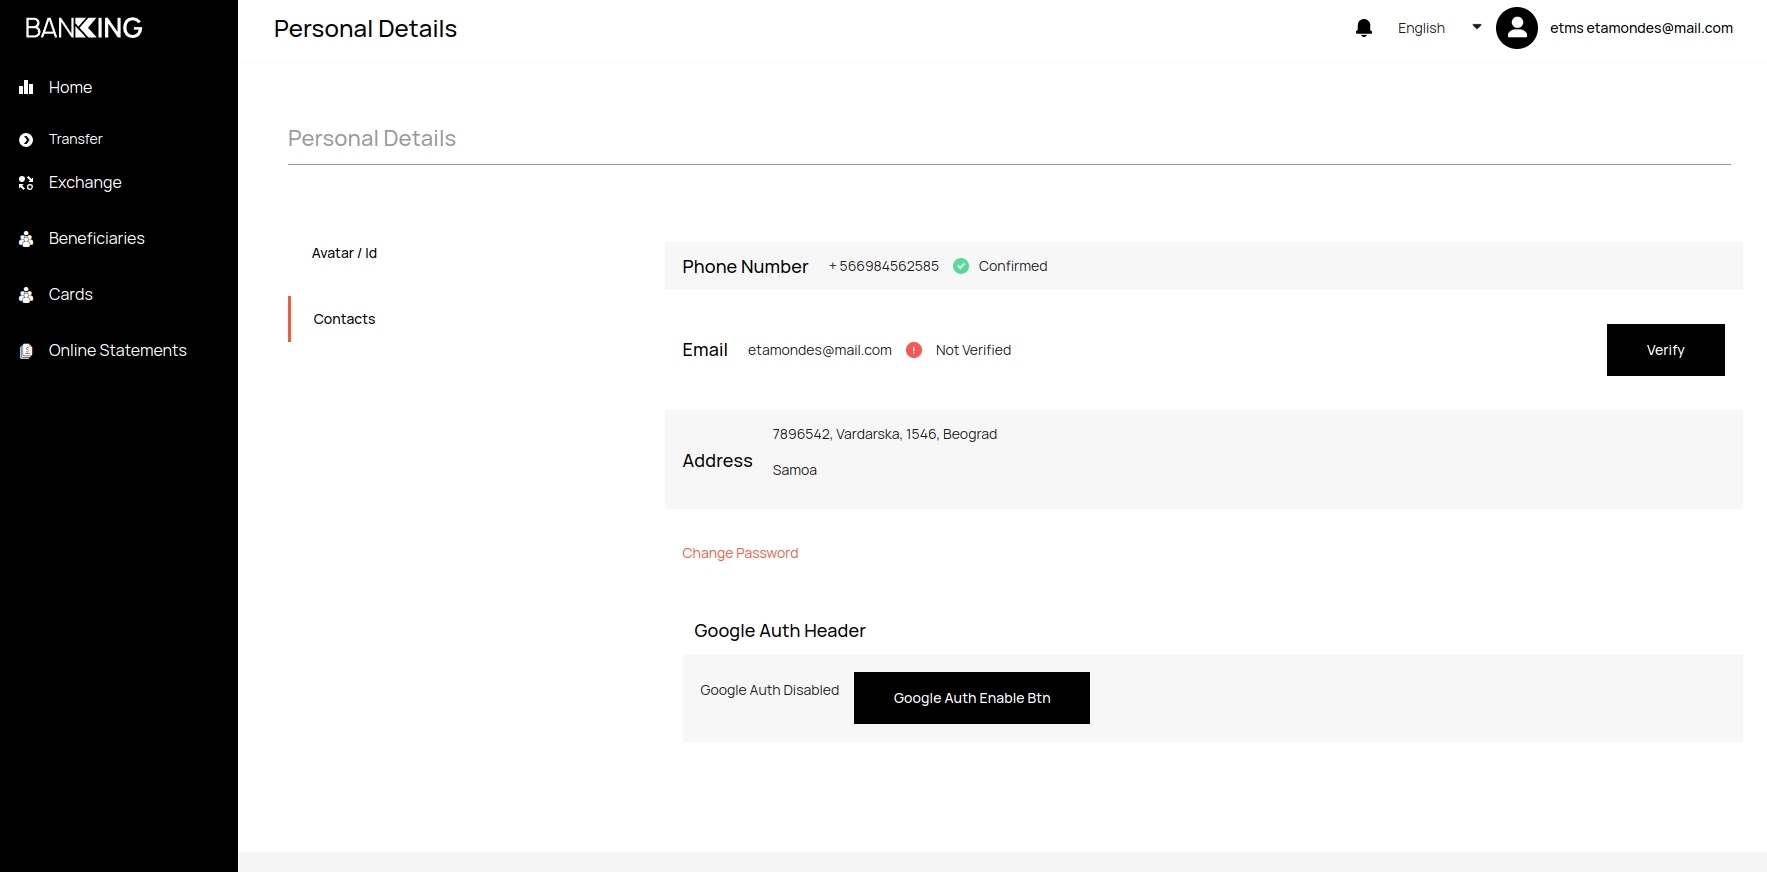Open notifications bell
This screenshot has height=872, width=1767.
pyautogui.click(x=1364, y=28)
